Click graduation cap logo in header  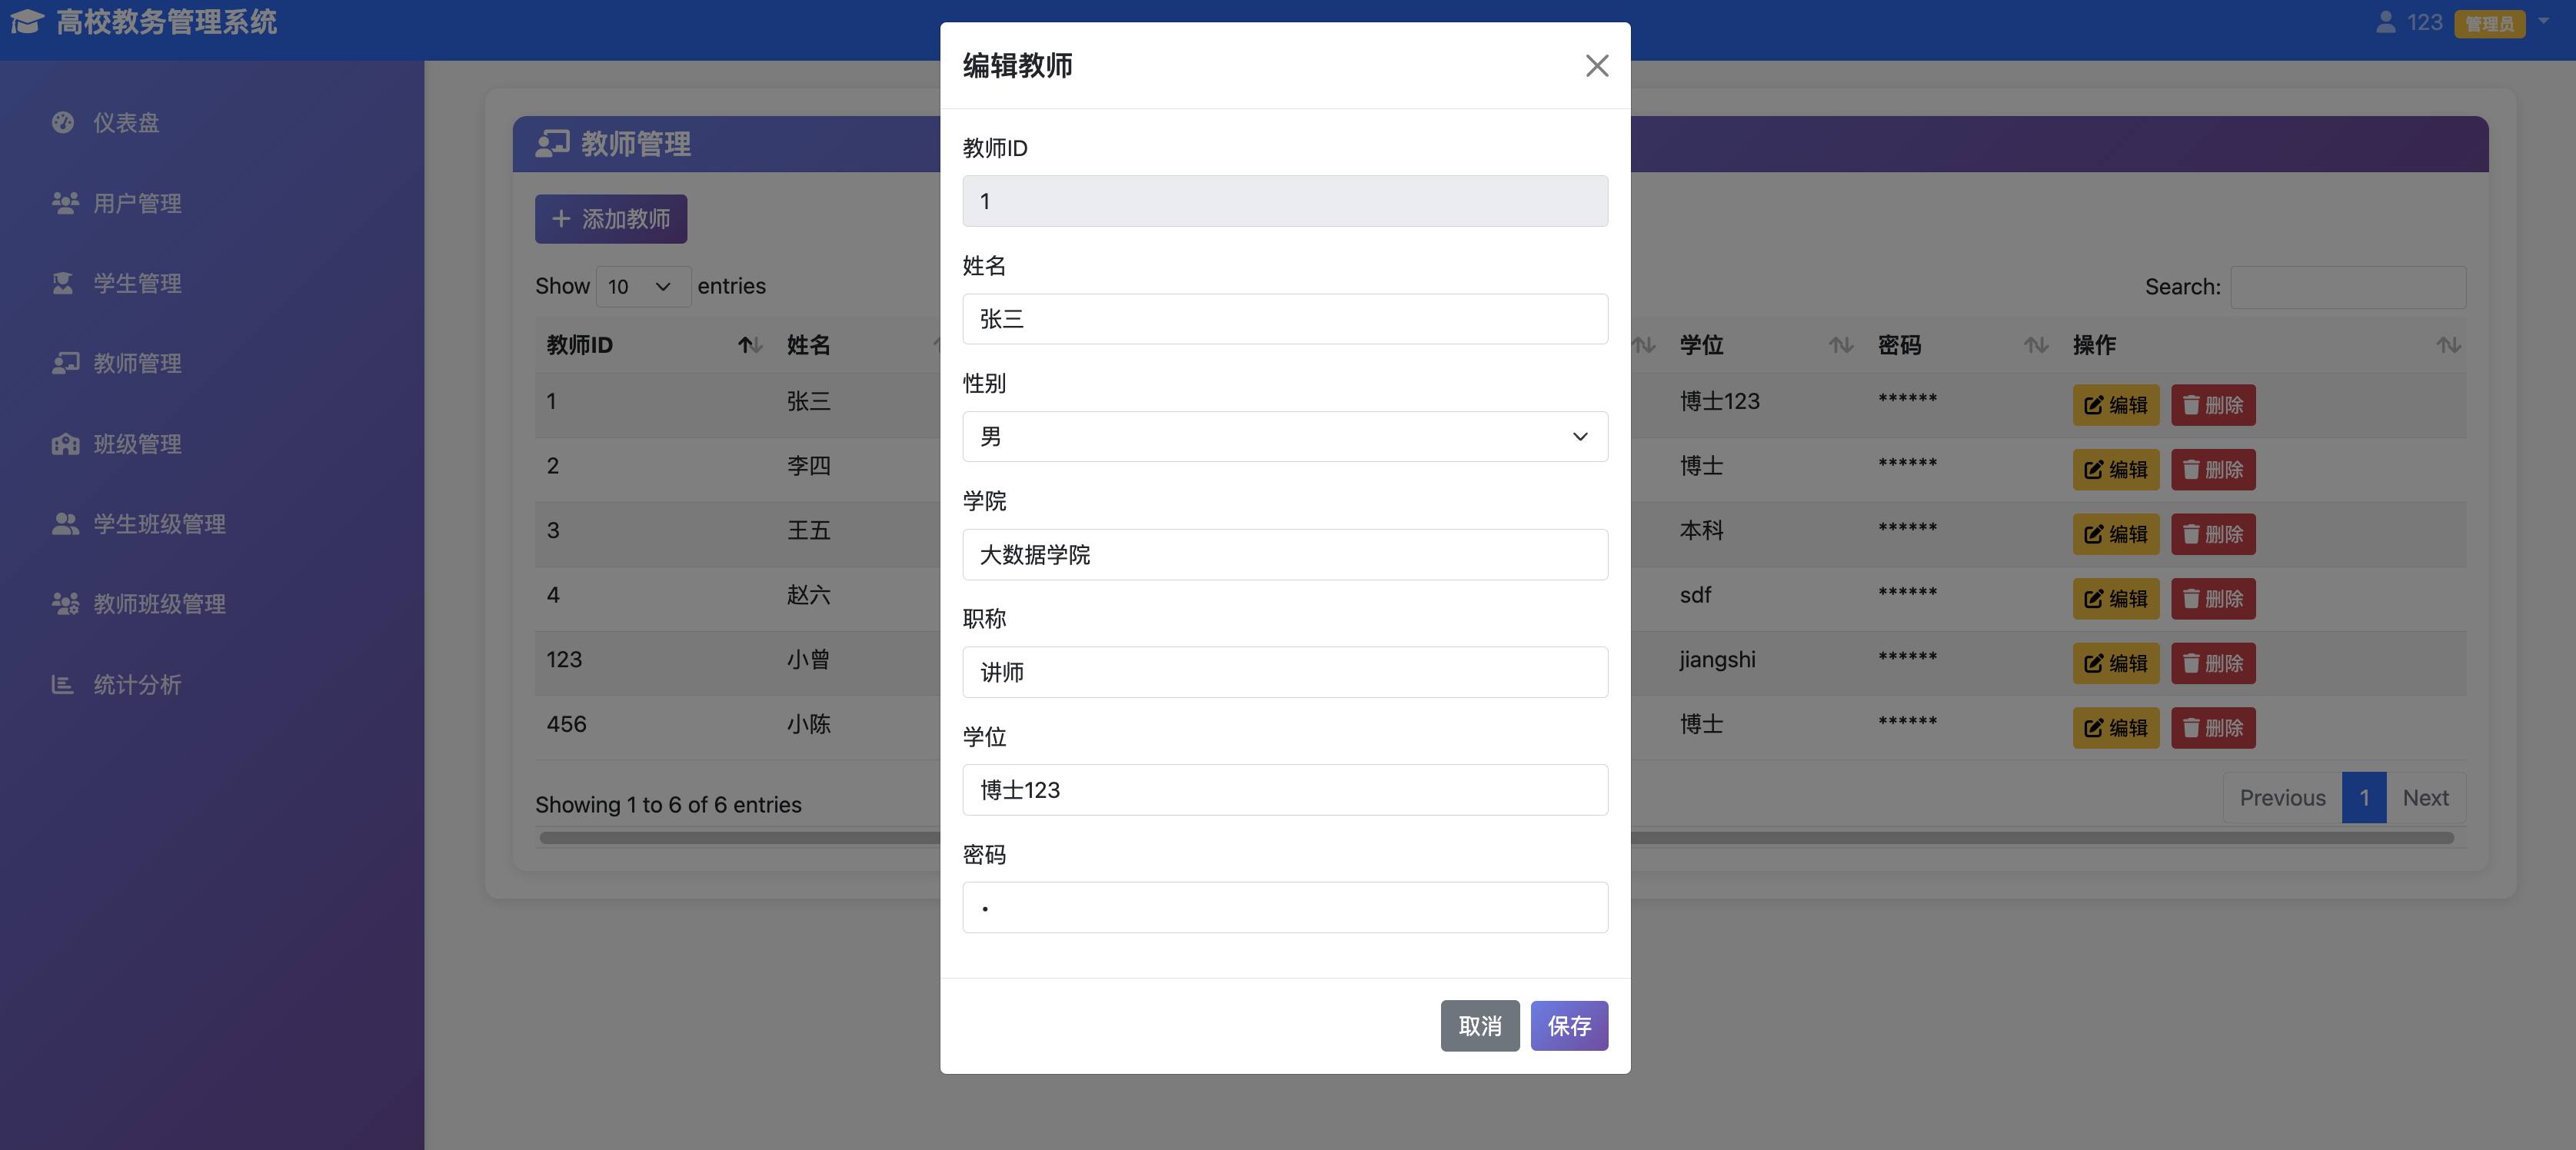point(27,21)
